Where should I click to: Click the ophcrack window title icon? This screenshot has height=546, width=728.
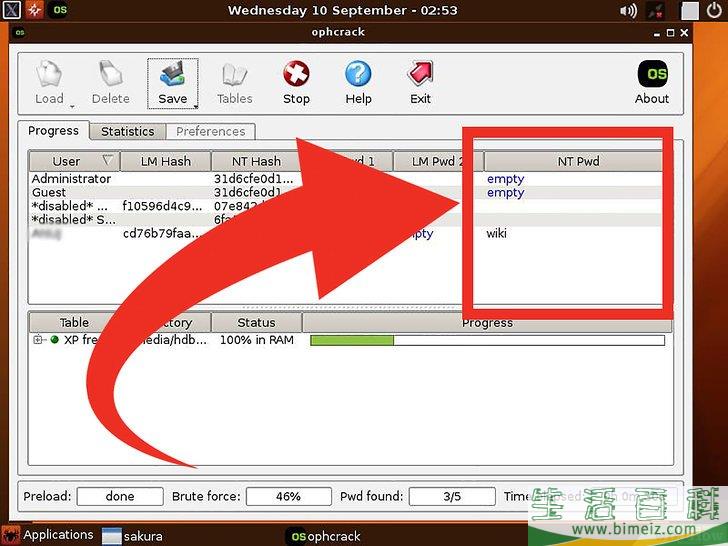(x=20, y=32)
